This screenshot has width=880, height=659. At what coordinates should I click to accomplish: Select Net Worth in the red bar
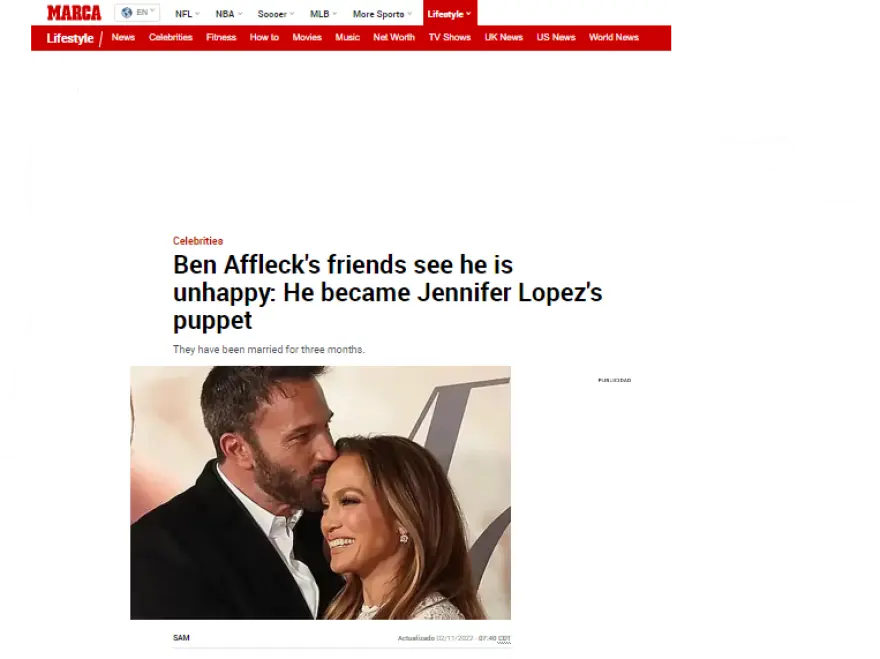point(394,37)
